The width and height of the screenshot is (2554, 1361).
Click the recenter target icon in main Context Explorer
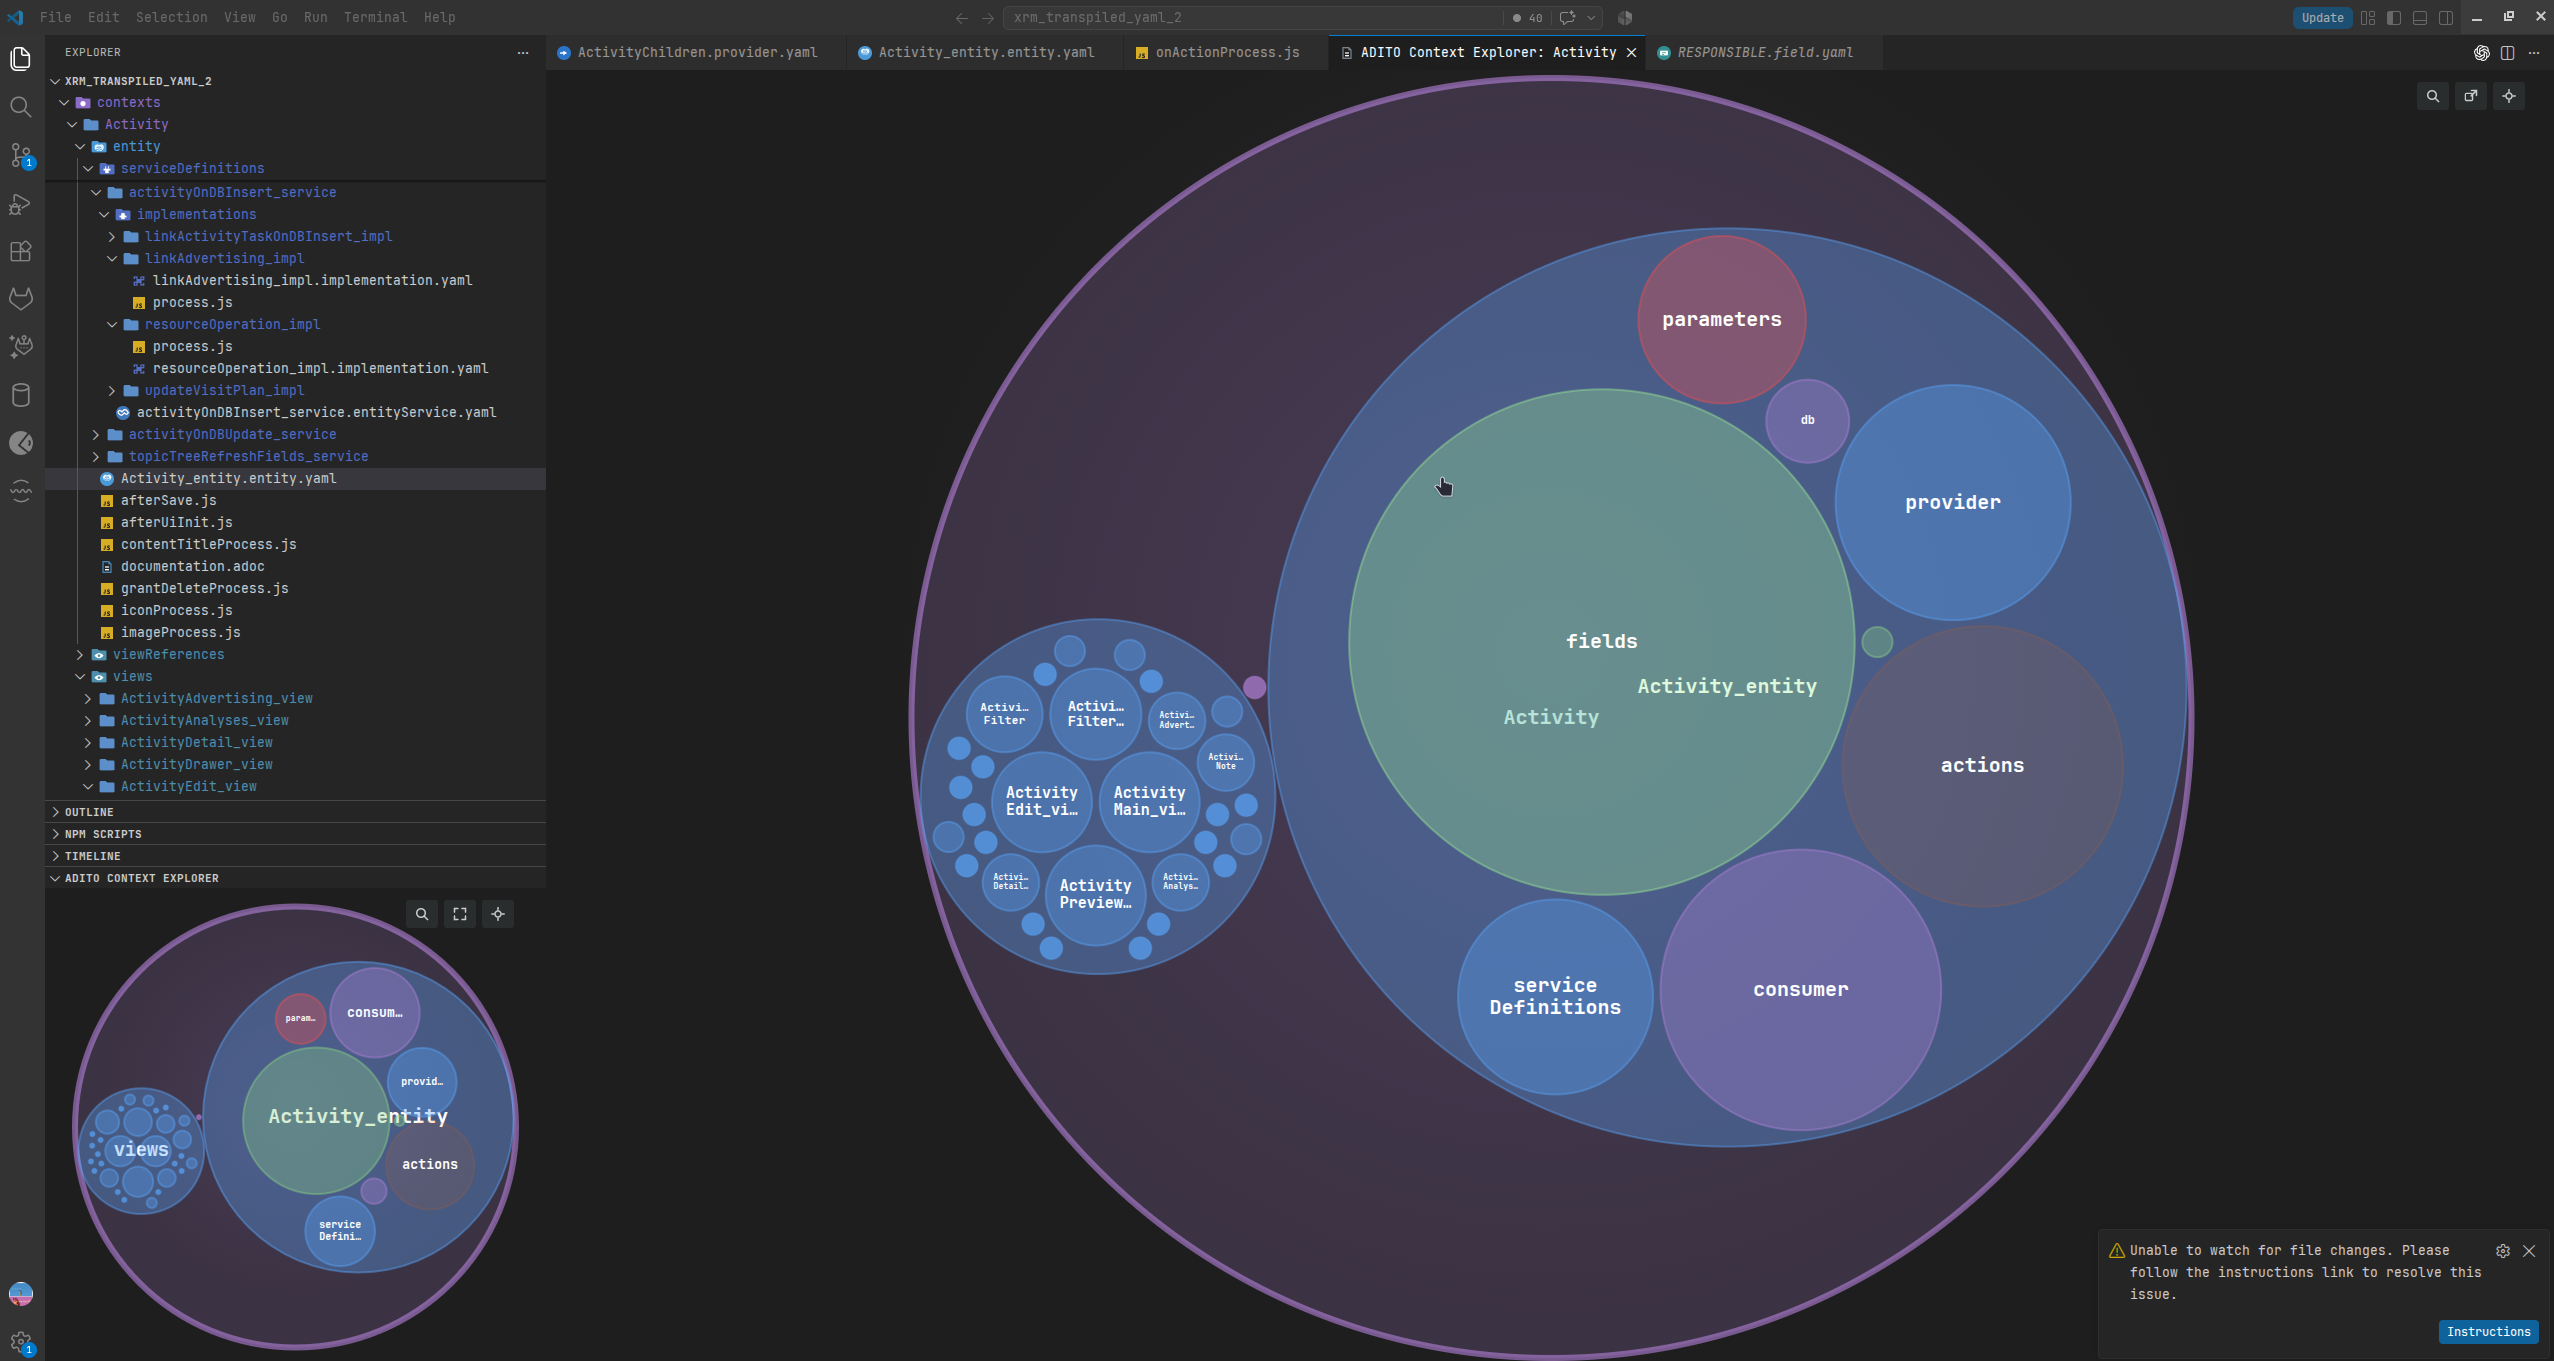(2509, 96)
